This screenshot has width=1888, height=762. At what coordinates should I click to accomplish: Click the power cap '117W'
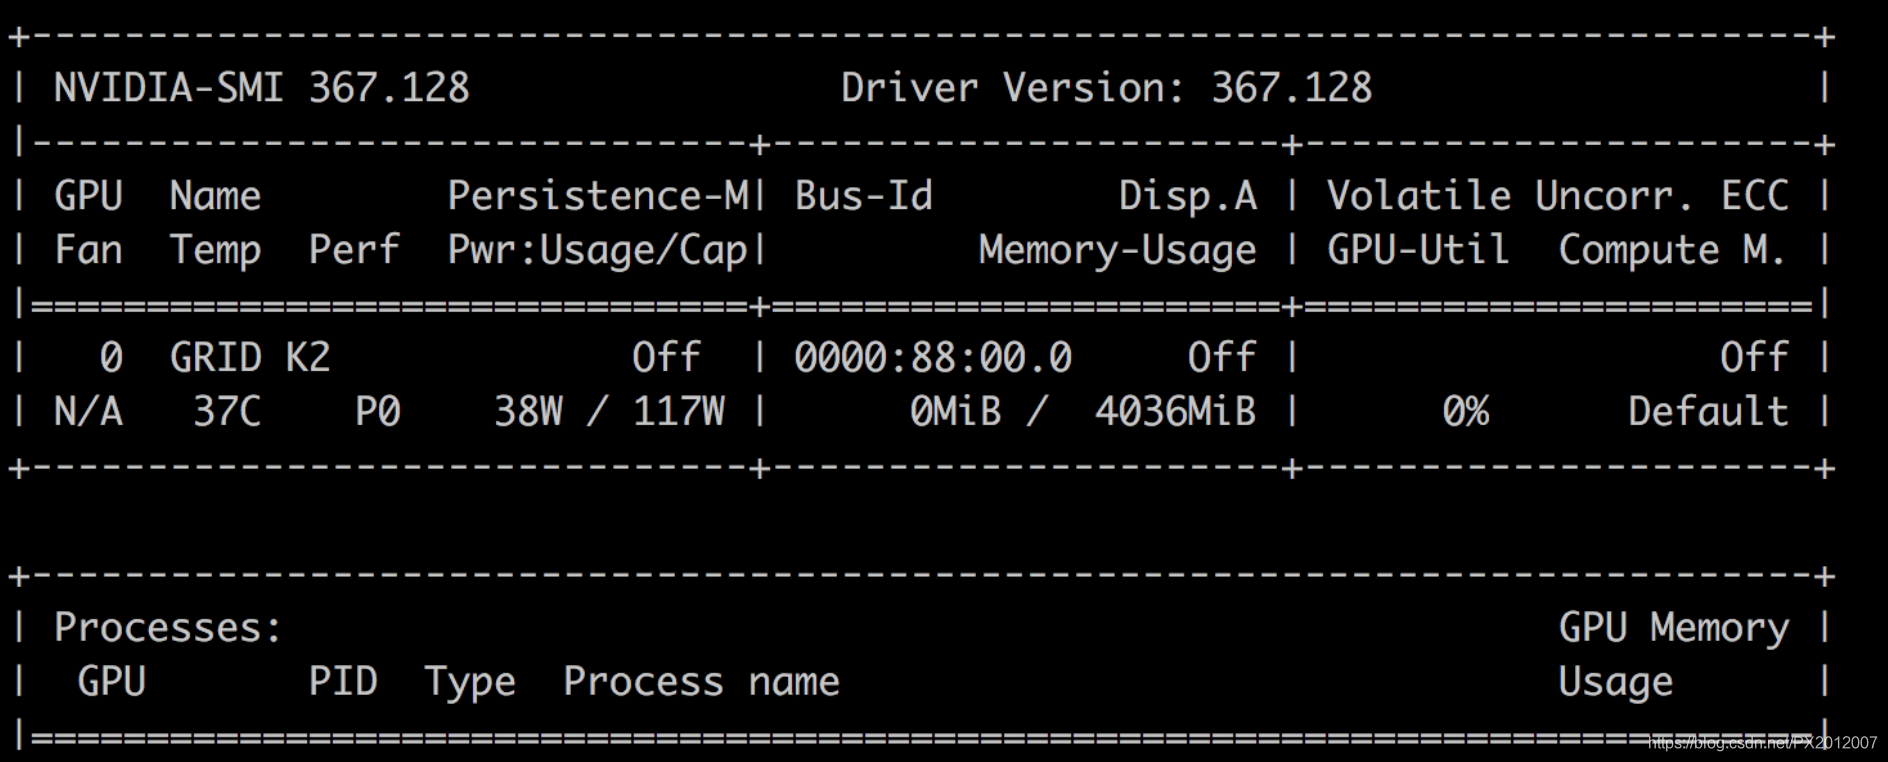pyautogui.click(x=679, y=411)
